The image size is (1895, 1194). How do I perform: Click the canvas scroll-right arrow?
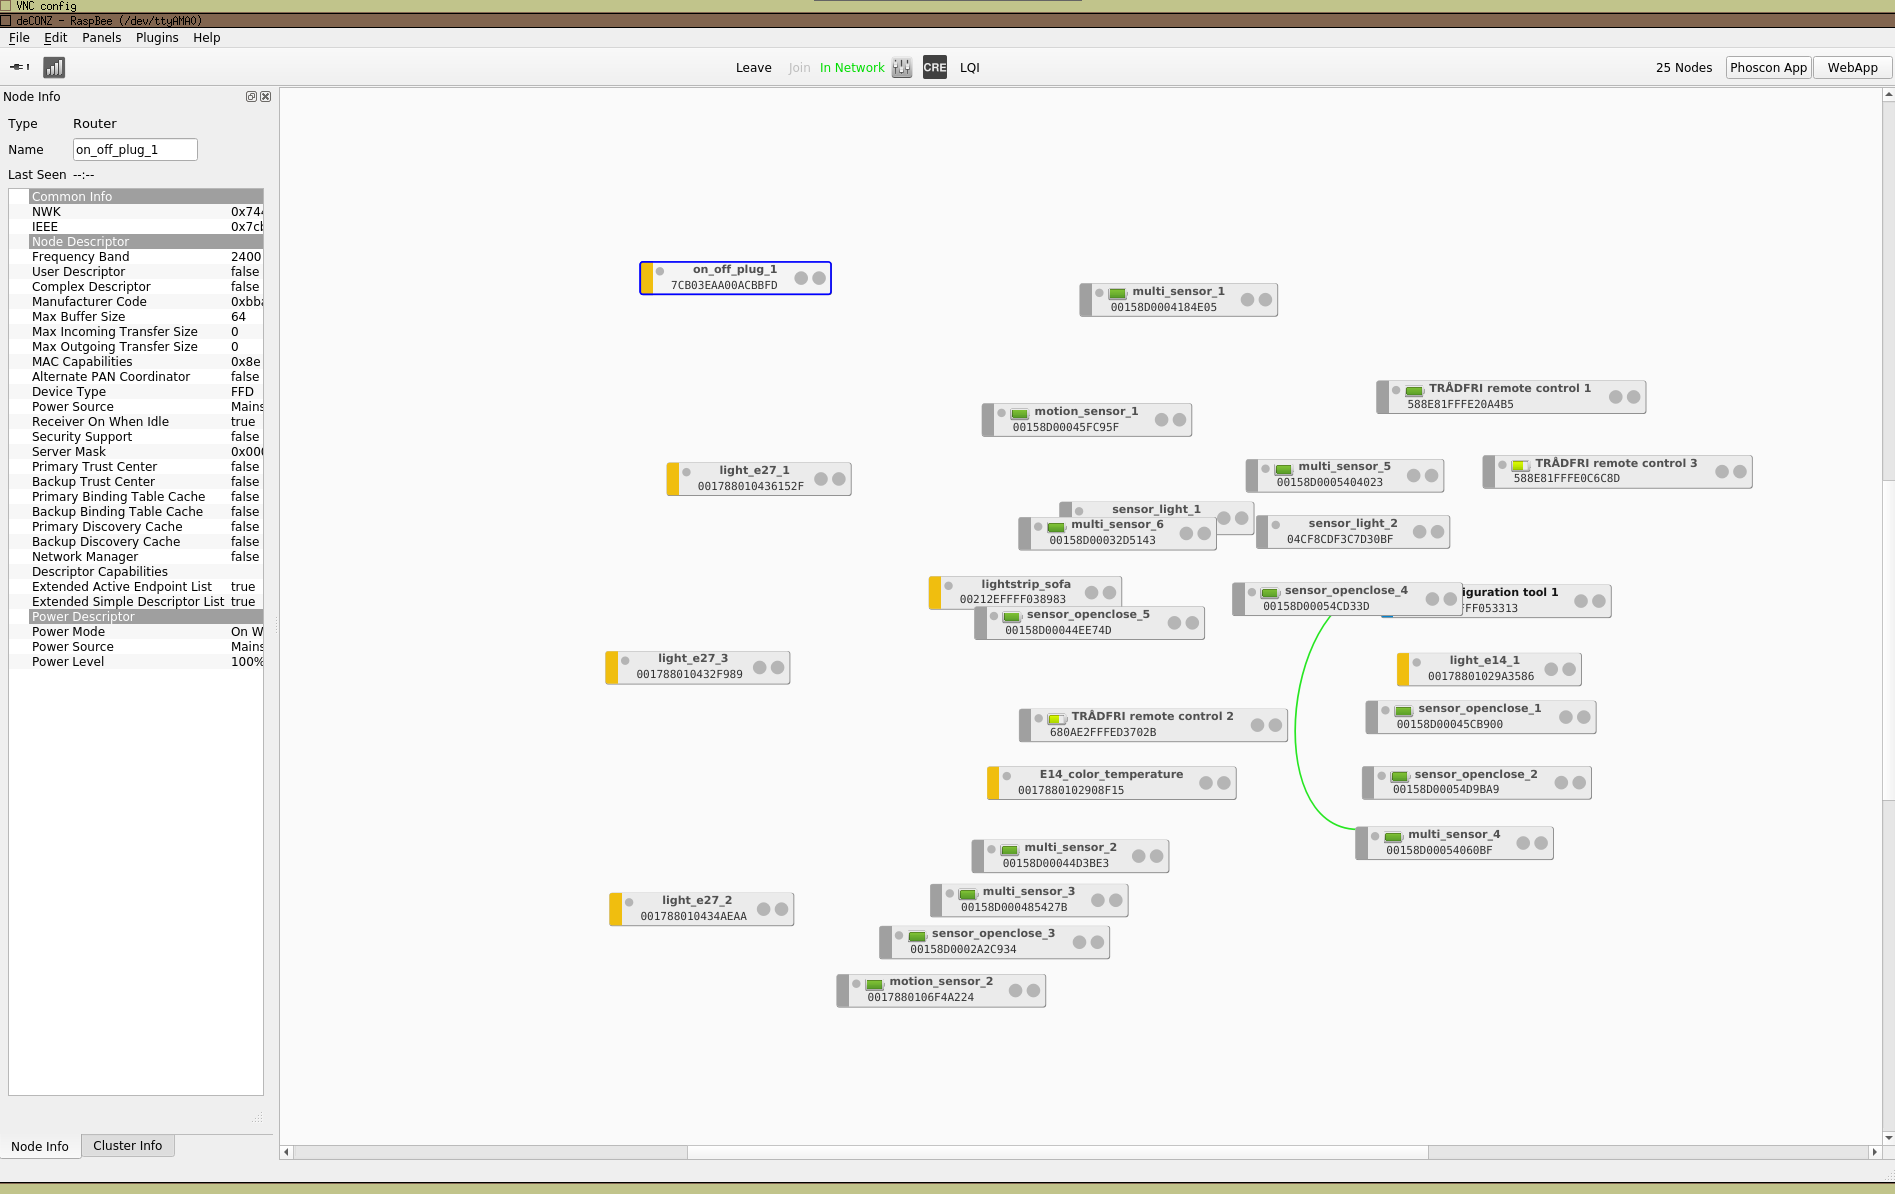(1874, 1152)
